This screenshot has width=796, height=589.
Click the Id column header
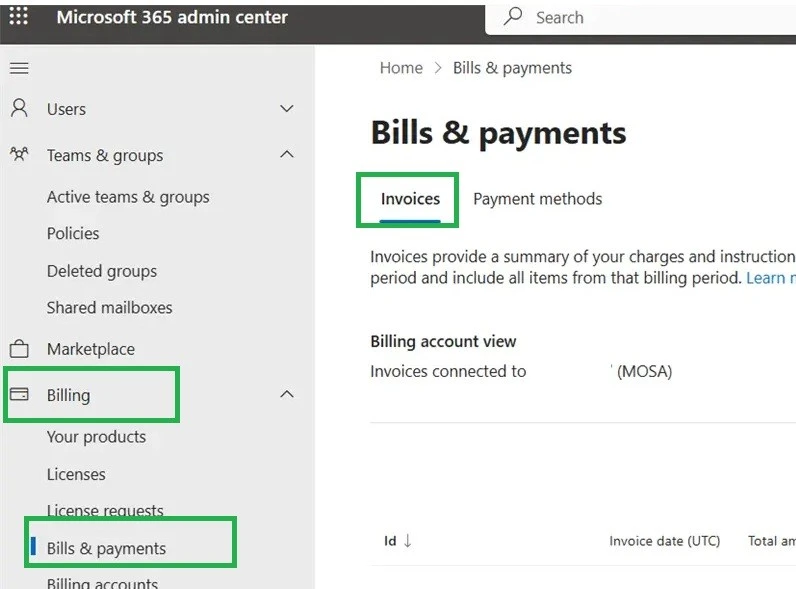pos(390,541)
